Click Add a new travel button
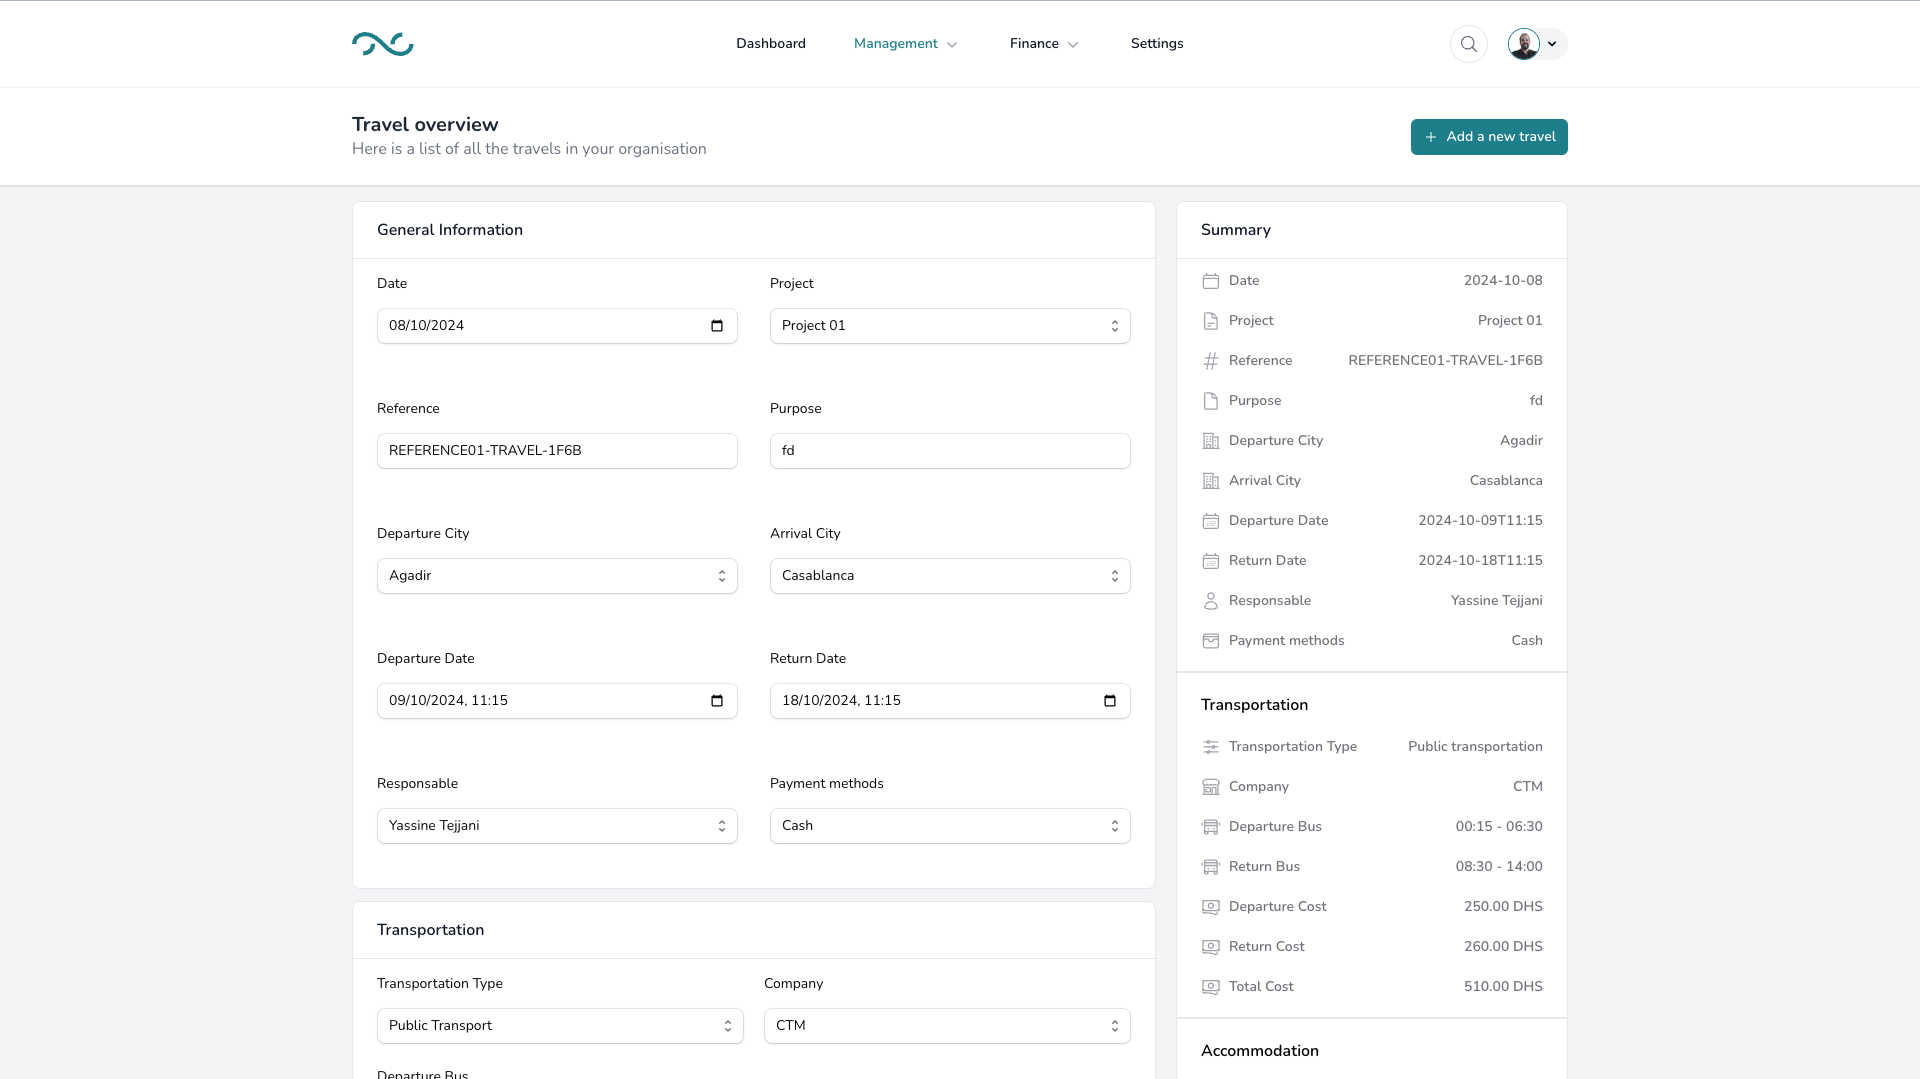This screenshot has width=1920, height=1079. tap(1488, 137)
